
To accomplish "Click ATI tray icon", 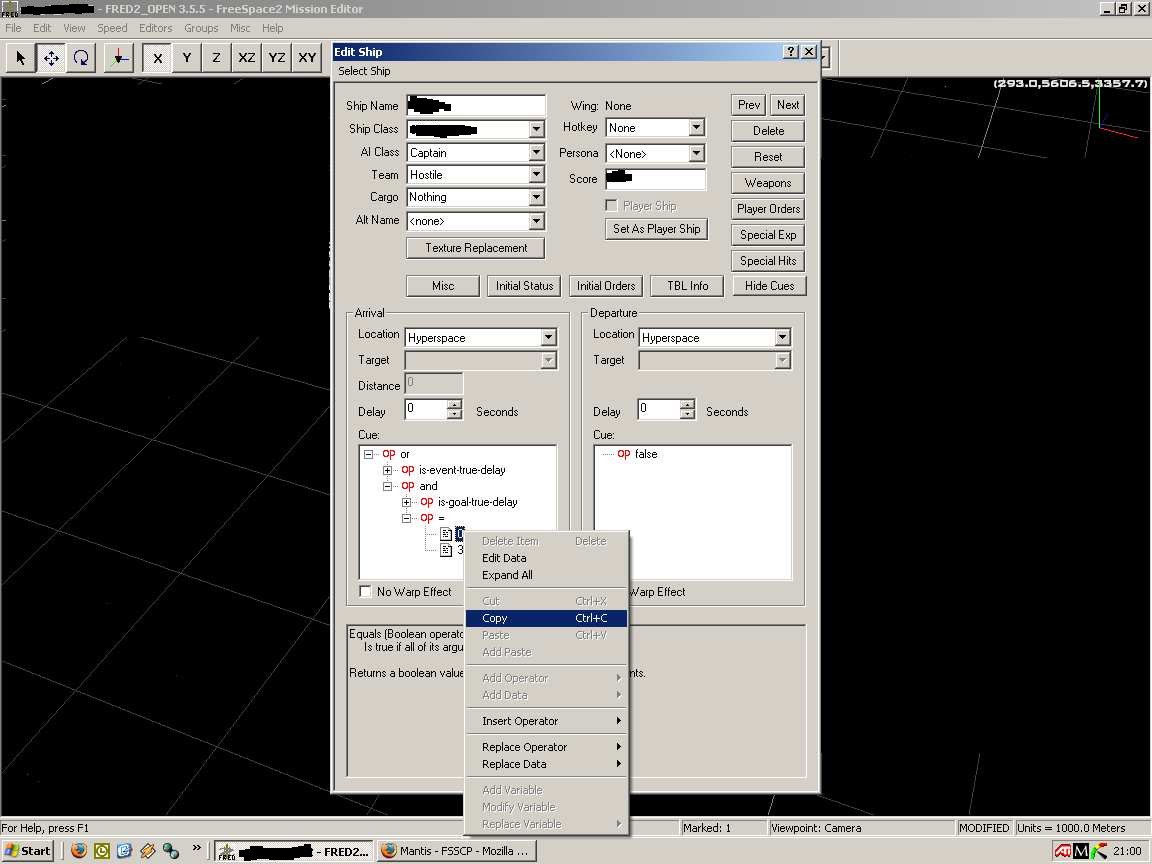I will click(x=1062, y=851).
